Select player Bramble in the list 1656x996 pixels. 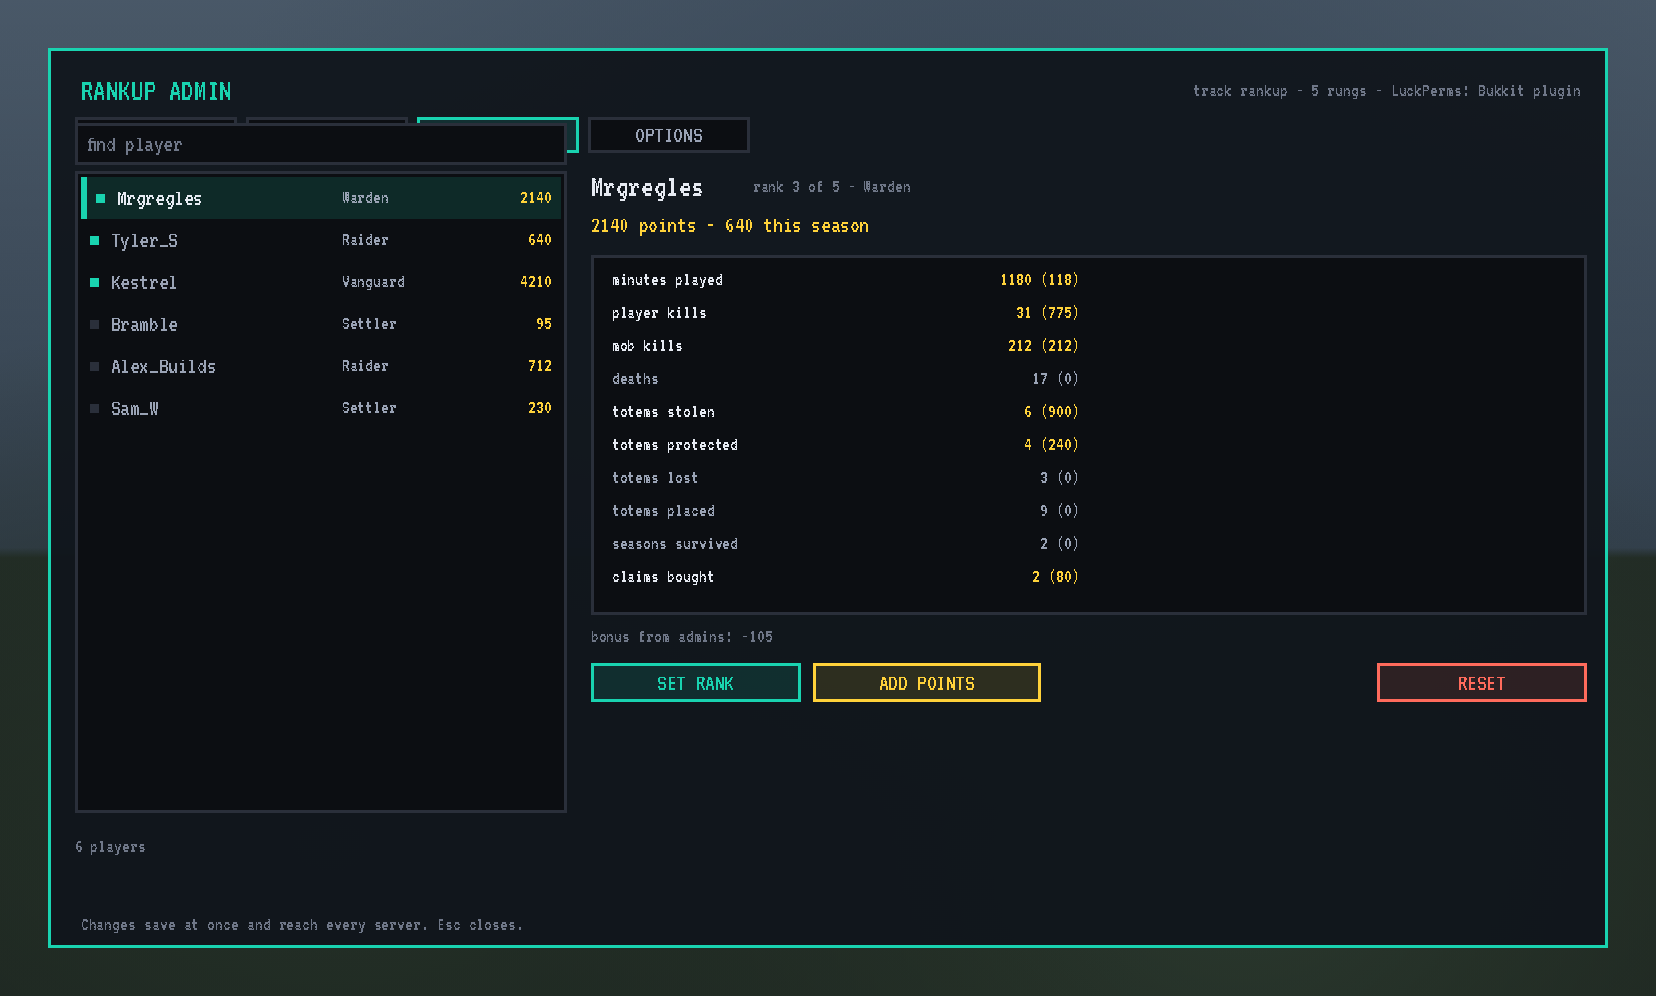[321, 324]
